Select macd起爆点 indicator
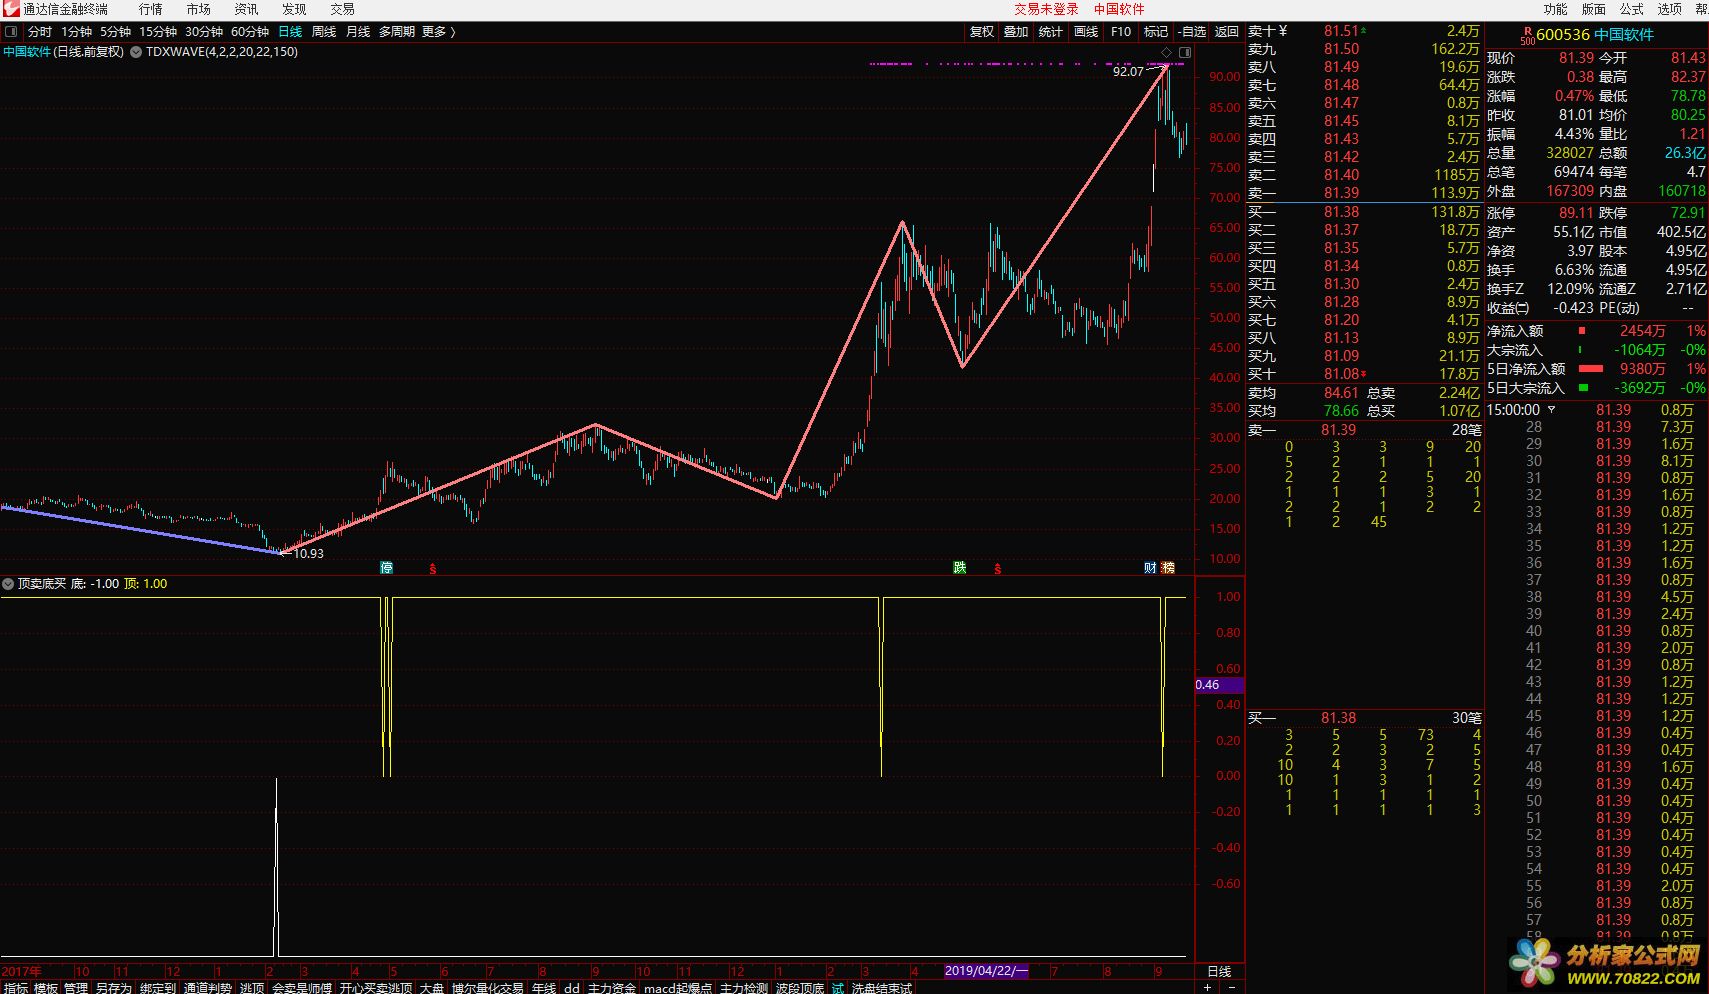Image resolution: width=1709 pixels, height=994 pixels. point(678,988)
